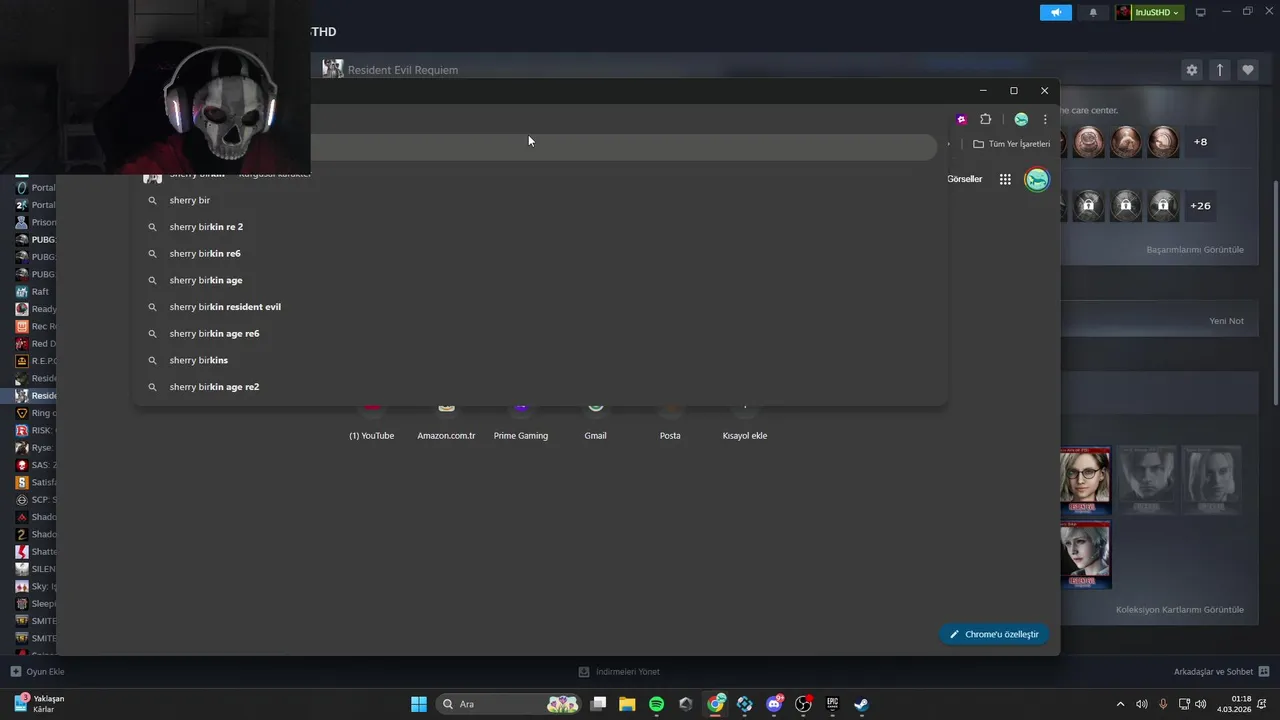1280x720 pixels.
Task: Choose suggestion 'sherry bir'
Action: 540,200
